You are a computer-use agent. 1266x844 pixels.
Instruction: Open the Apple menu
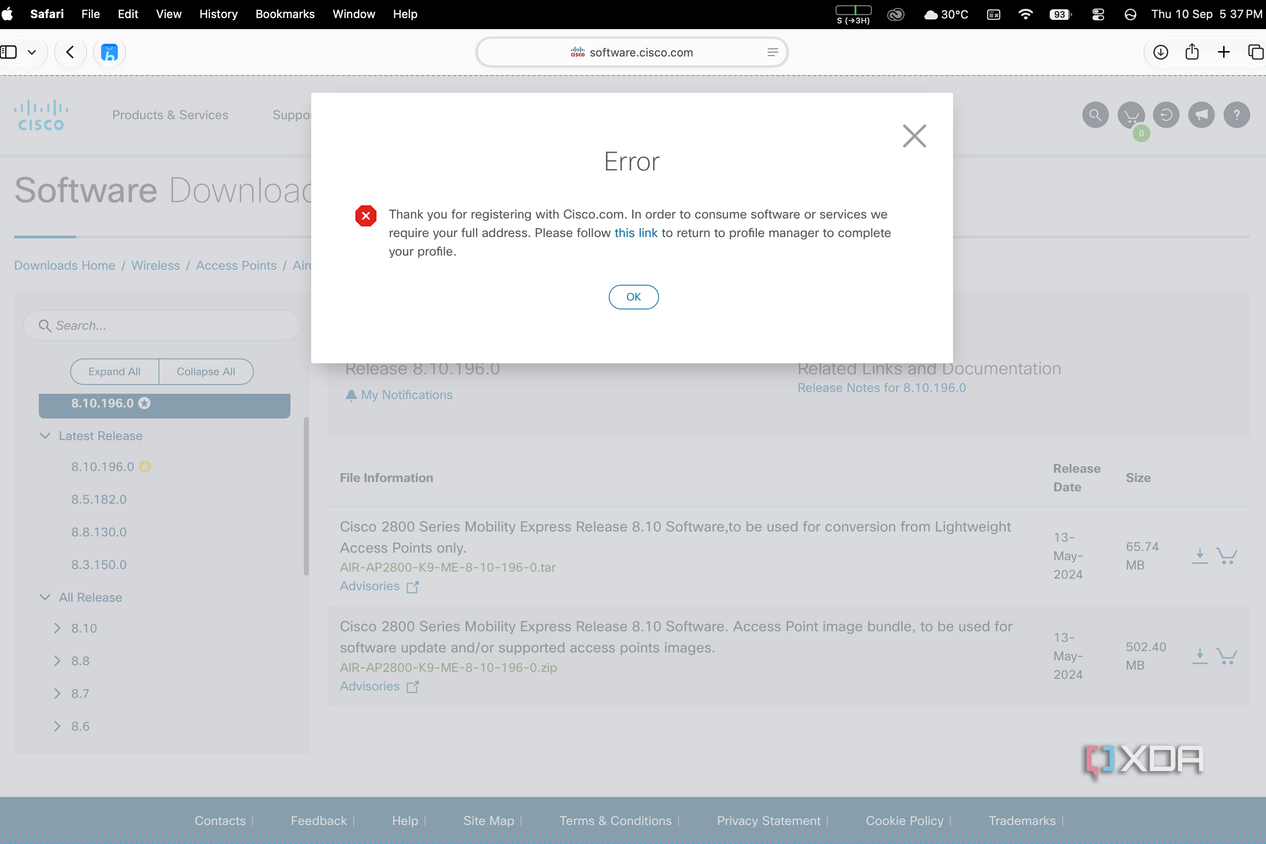click(x=8, y=14)
